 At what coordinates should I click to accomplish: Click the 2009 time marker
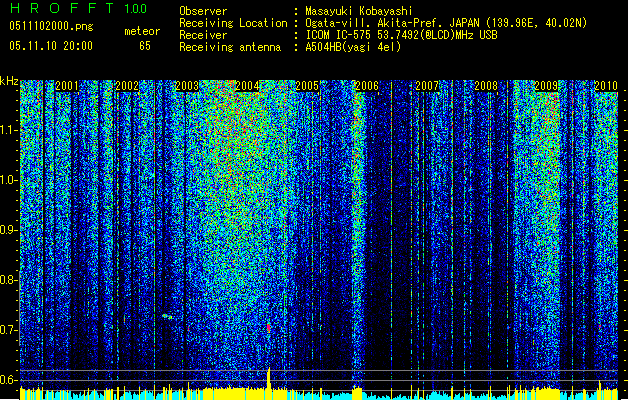point(546,85)
